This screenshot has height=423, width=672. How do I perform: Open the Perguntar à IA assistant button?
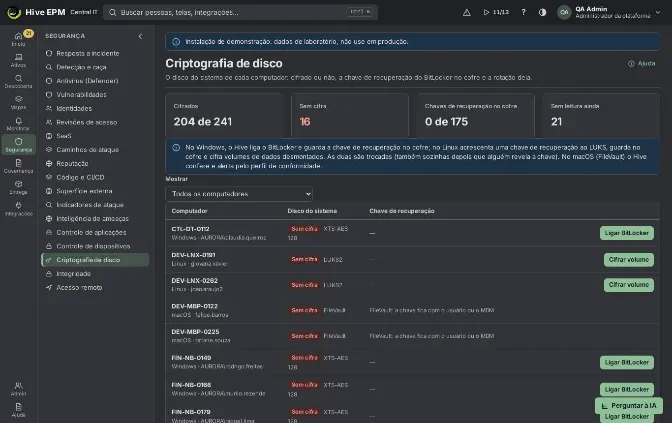click(x=629, y=405)
